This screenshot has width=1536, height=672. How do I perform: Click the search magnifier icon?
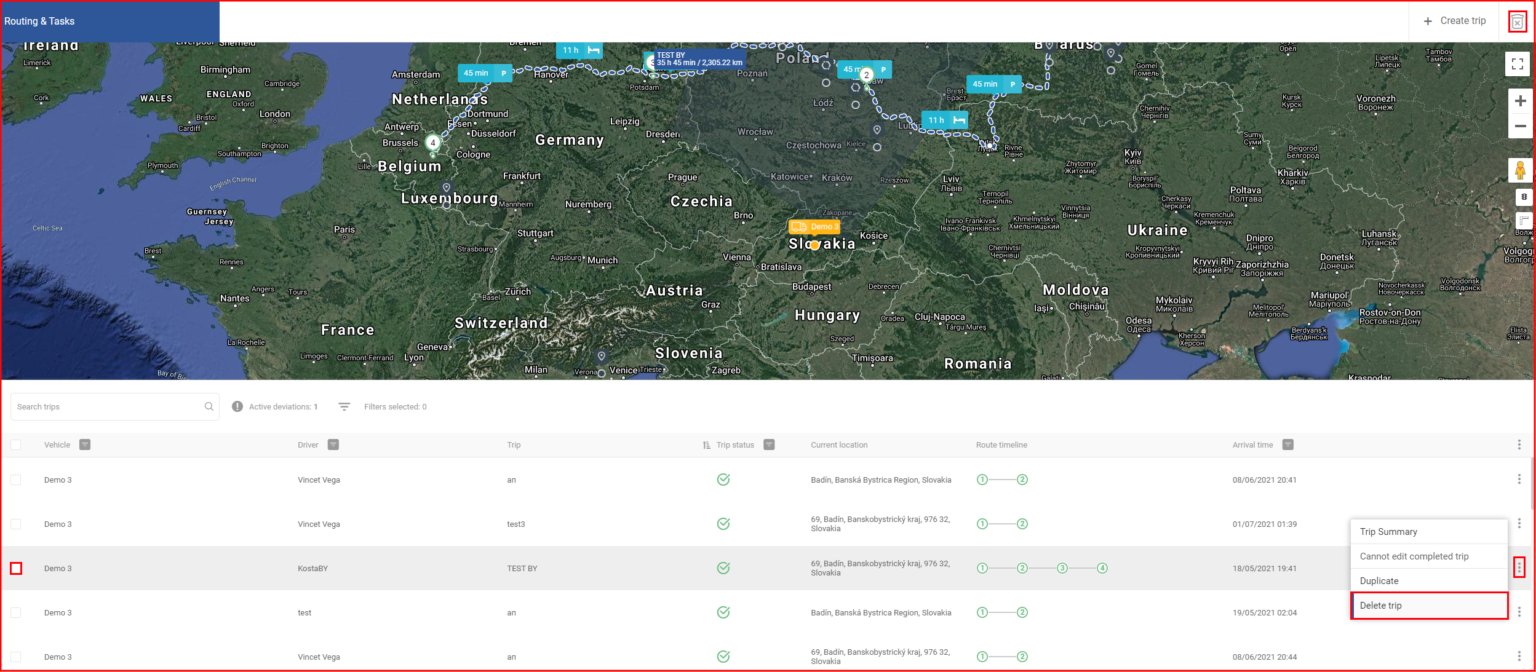(209, 407)
